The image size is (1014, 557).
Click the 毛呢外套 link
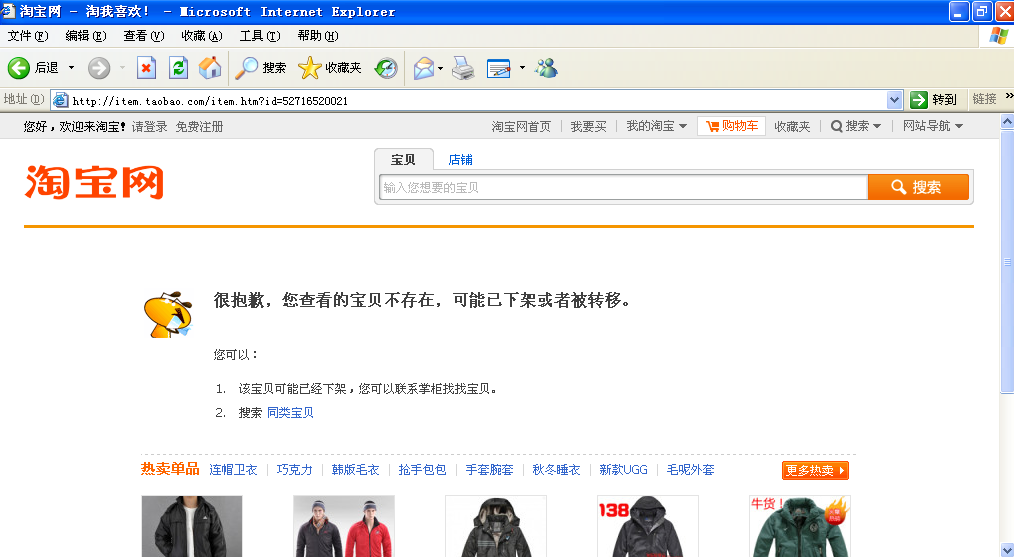pos(691,470)
